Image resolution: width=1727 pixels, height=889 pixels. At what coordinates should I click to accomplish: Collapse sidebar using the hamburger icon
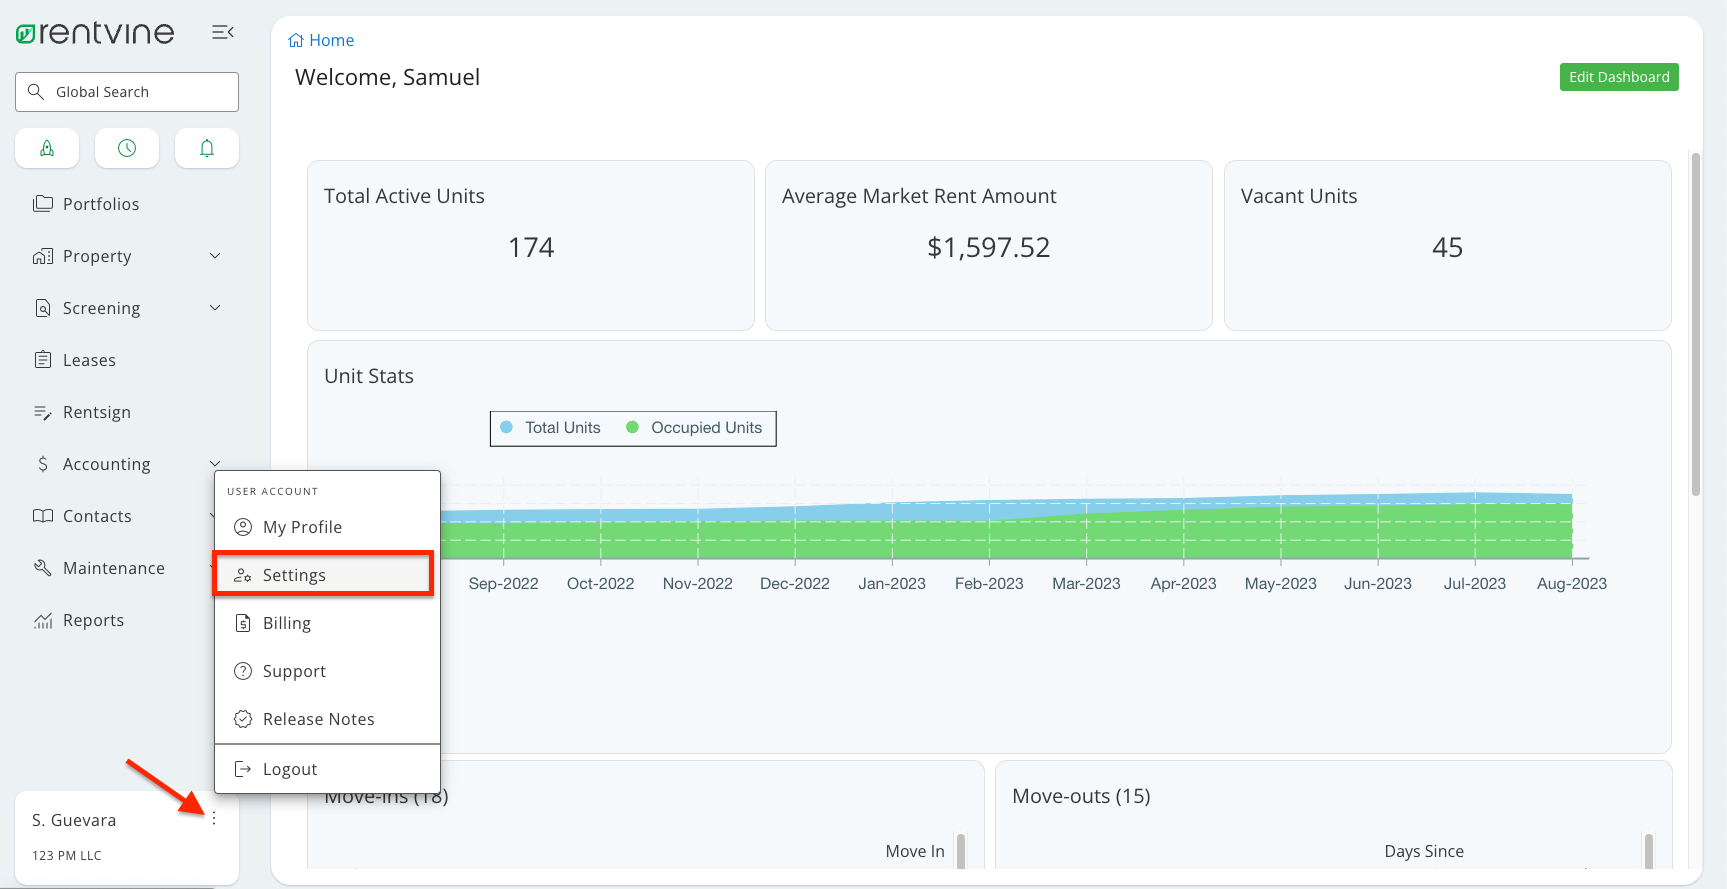click(222, 33)
